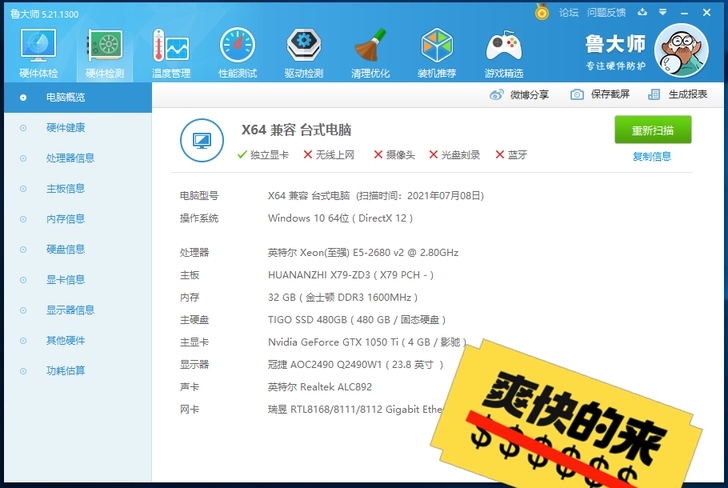Screen dimensions: 728x488
Task: Click the X64 兼容 台式电脑 heading
Action: [296, 130]
